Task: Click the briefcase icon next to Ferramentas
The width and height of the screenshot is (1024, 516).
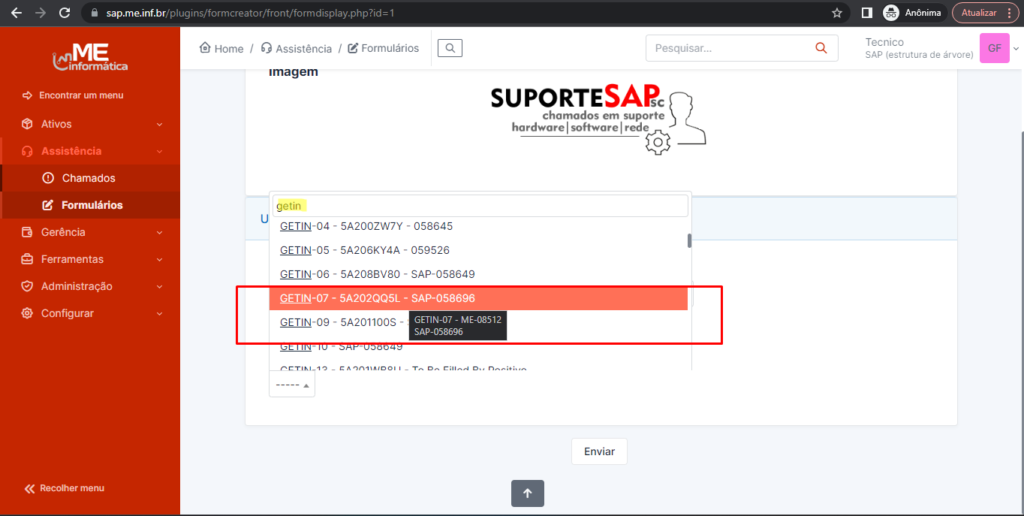Action: tap(27, 259)
